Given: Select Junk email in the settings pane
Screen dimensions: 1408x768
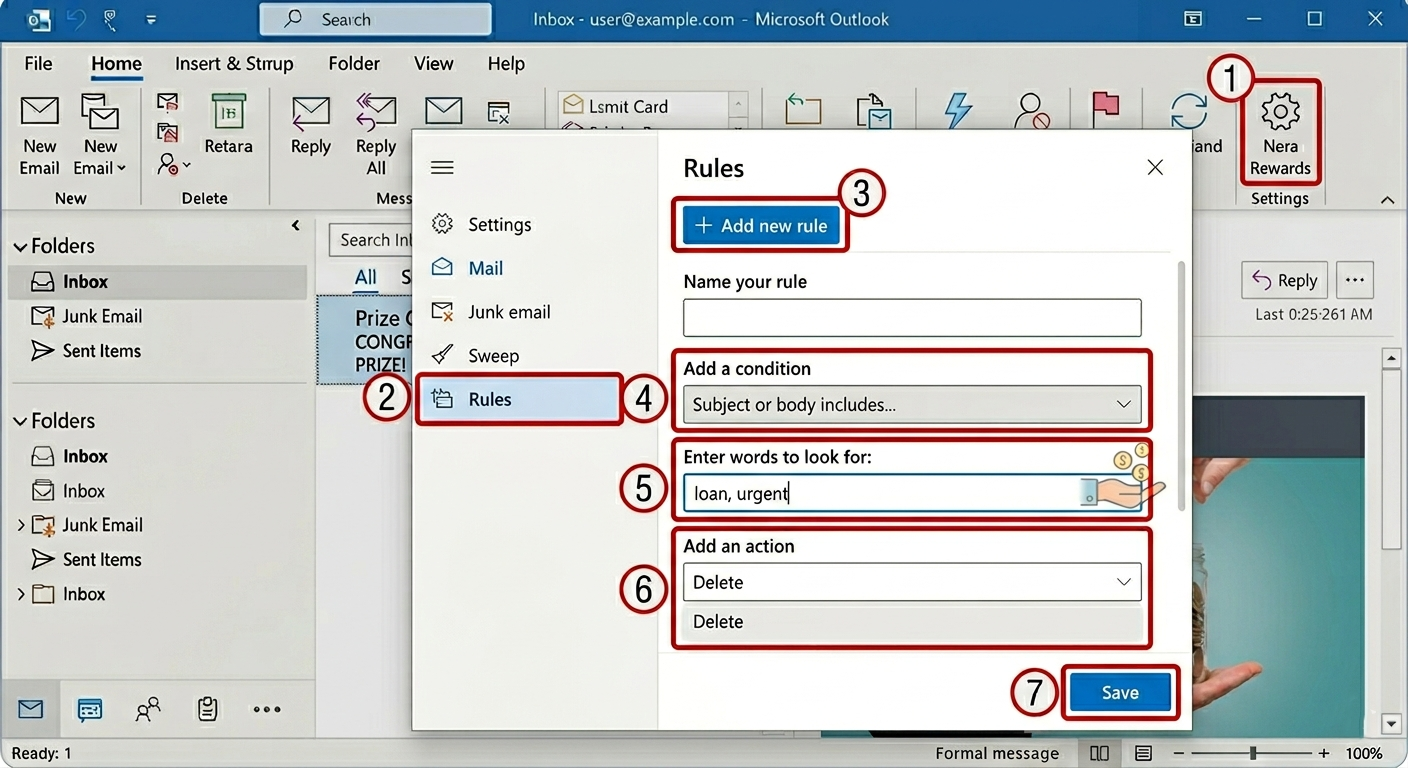Looking at the screenshot, I should click(508, 311).
